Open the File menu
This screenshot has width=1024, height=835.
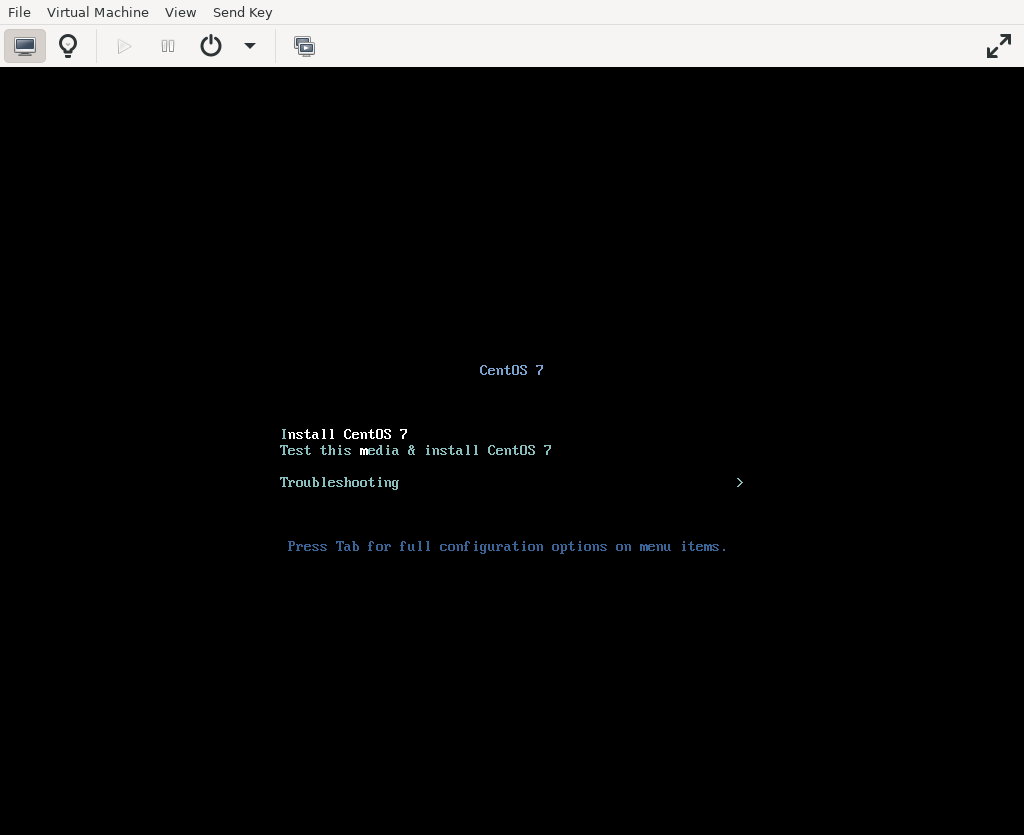19,12
